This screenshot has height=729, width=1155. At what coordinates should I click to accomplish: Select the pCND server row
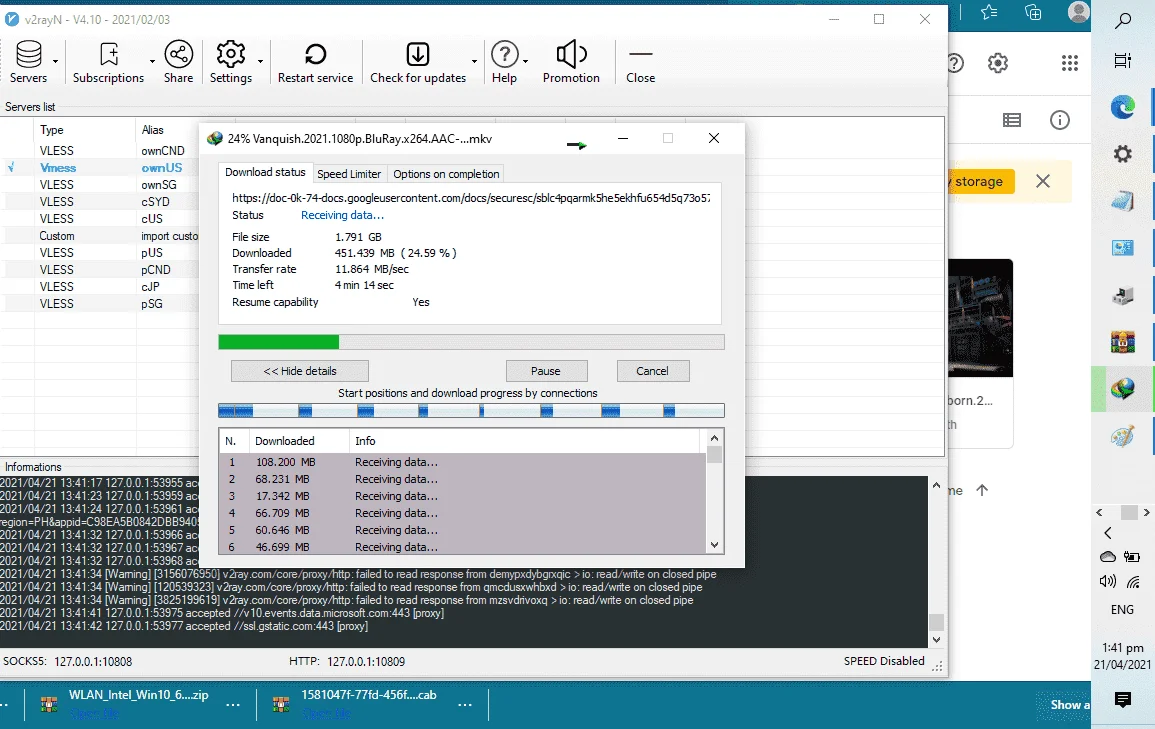(x=100, y=270)
